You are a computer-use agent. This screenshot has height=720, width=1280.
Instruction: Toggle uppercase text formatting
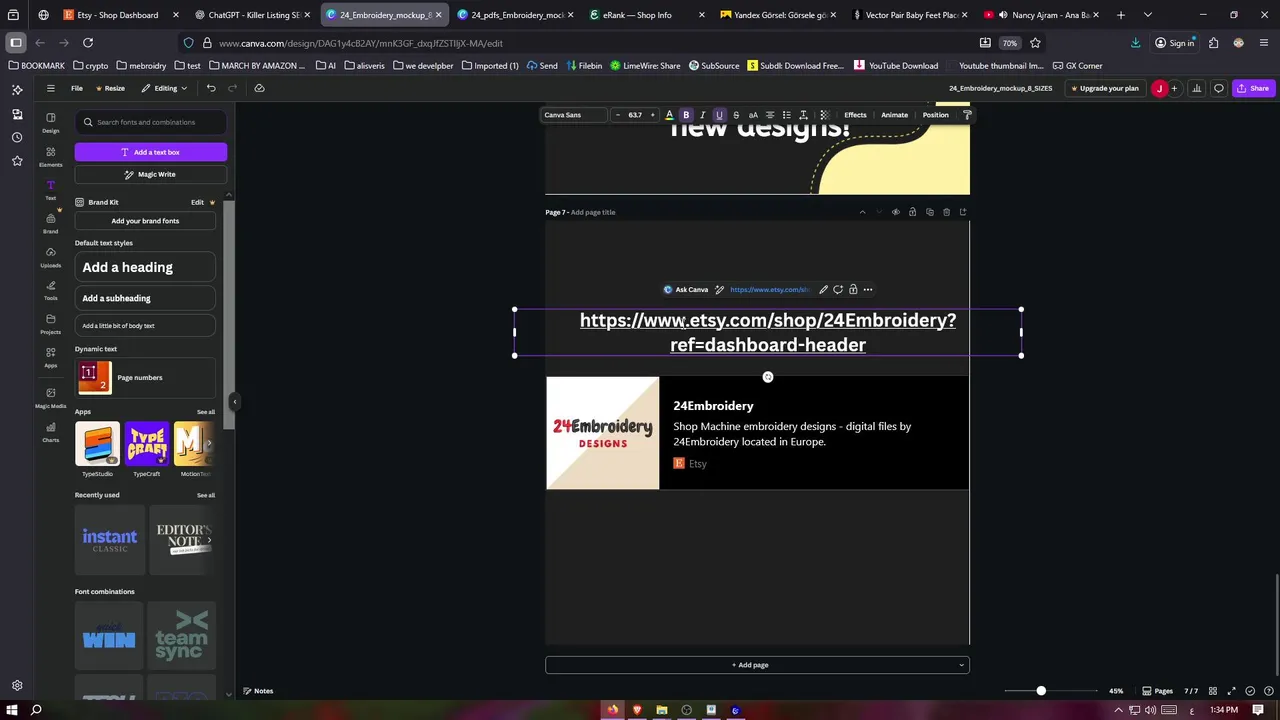coord(753,115)
